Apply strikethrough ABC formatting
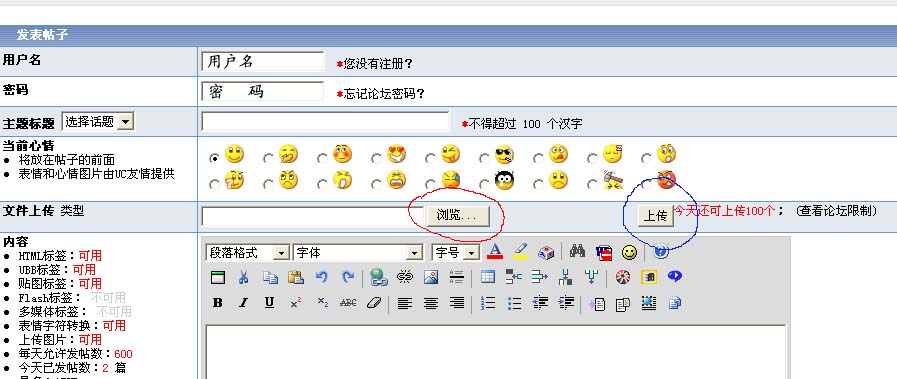This screenshot has height=379, width=897. coord(348,304)
